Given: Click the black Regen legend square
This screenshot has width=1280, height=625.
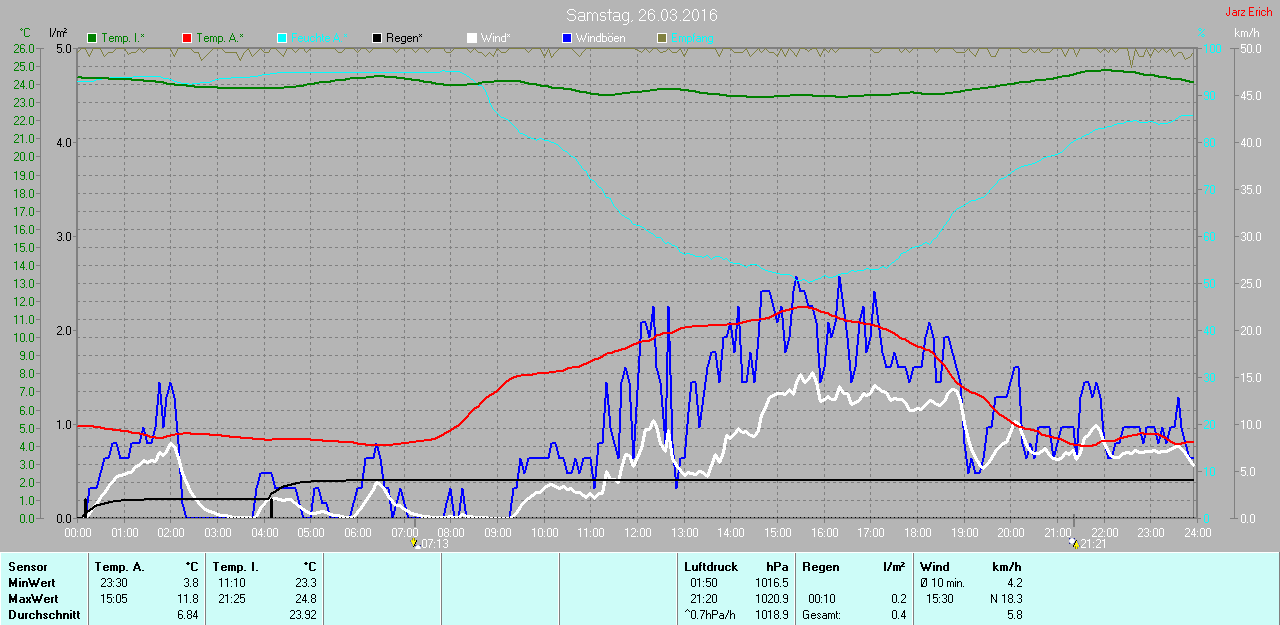Looking at the screenshot, I should point(377,38).
